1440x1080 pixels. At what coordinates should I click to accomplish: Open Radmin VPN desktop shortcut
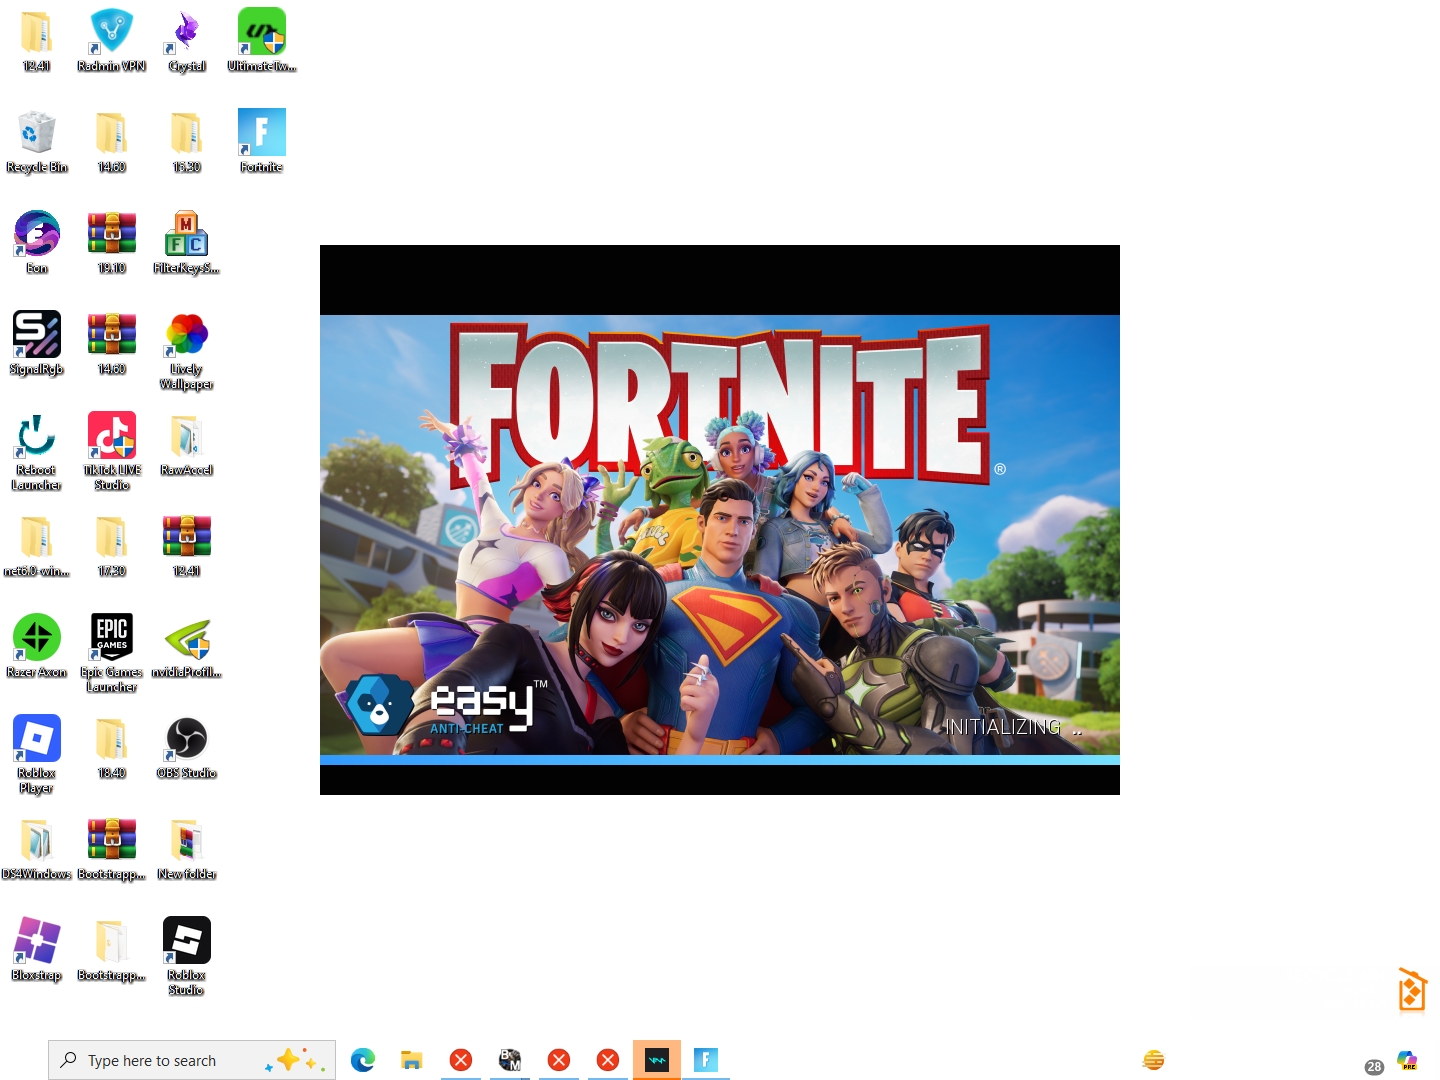tap(112, 40)
